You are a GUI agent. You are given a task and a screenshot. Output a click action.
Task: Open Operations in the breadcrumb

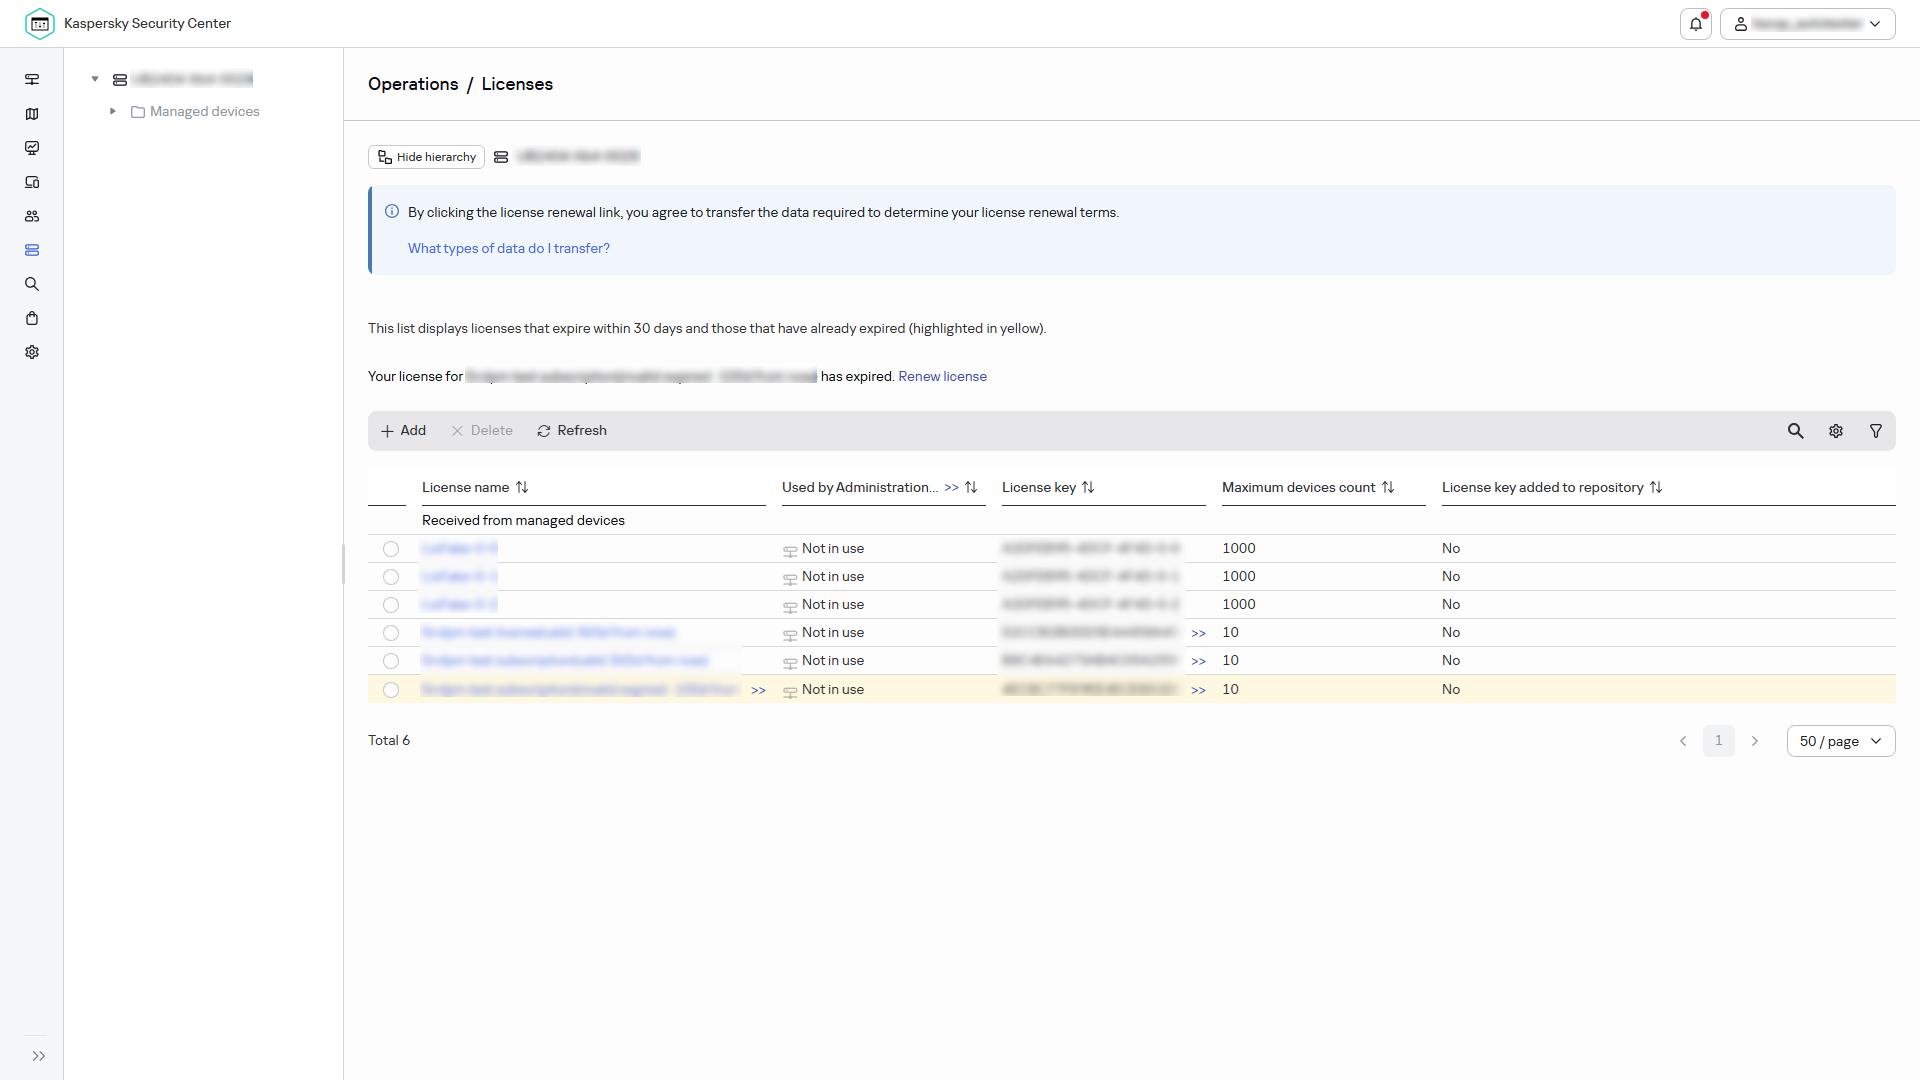pyautogui.click(x=413, y=84)
